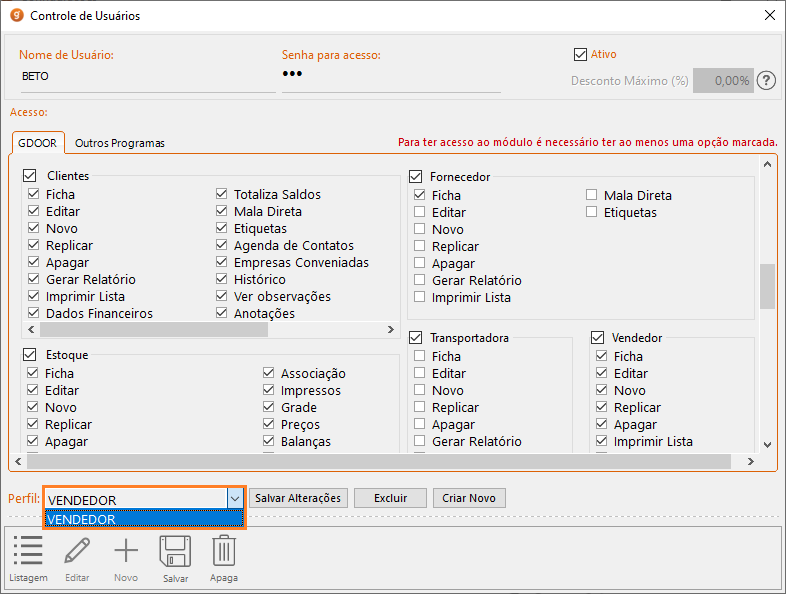Click the access panel bottom scroll left arrow
Viewport: 786px width, 594px height.
[x=19, y=461]
